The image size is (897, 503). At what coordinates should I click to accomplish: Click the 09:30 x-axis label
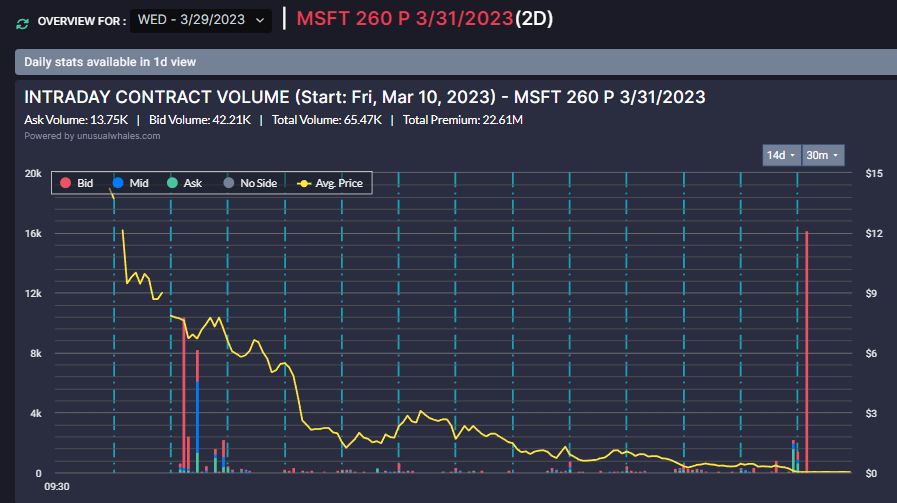point(57,487)
